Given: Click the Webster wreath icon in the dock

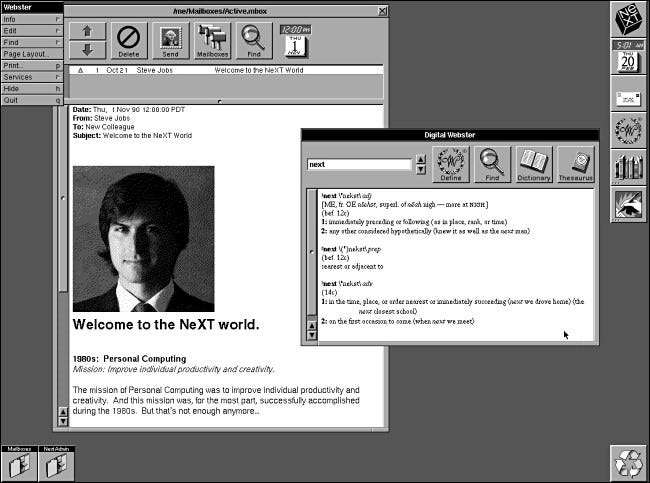Looking at the screenshot, I should [628, 131].
